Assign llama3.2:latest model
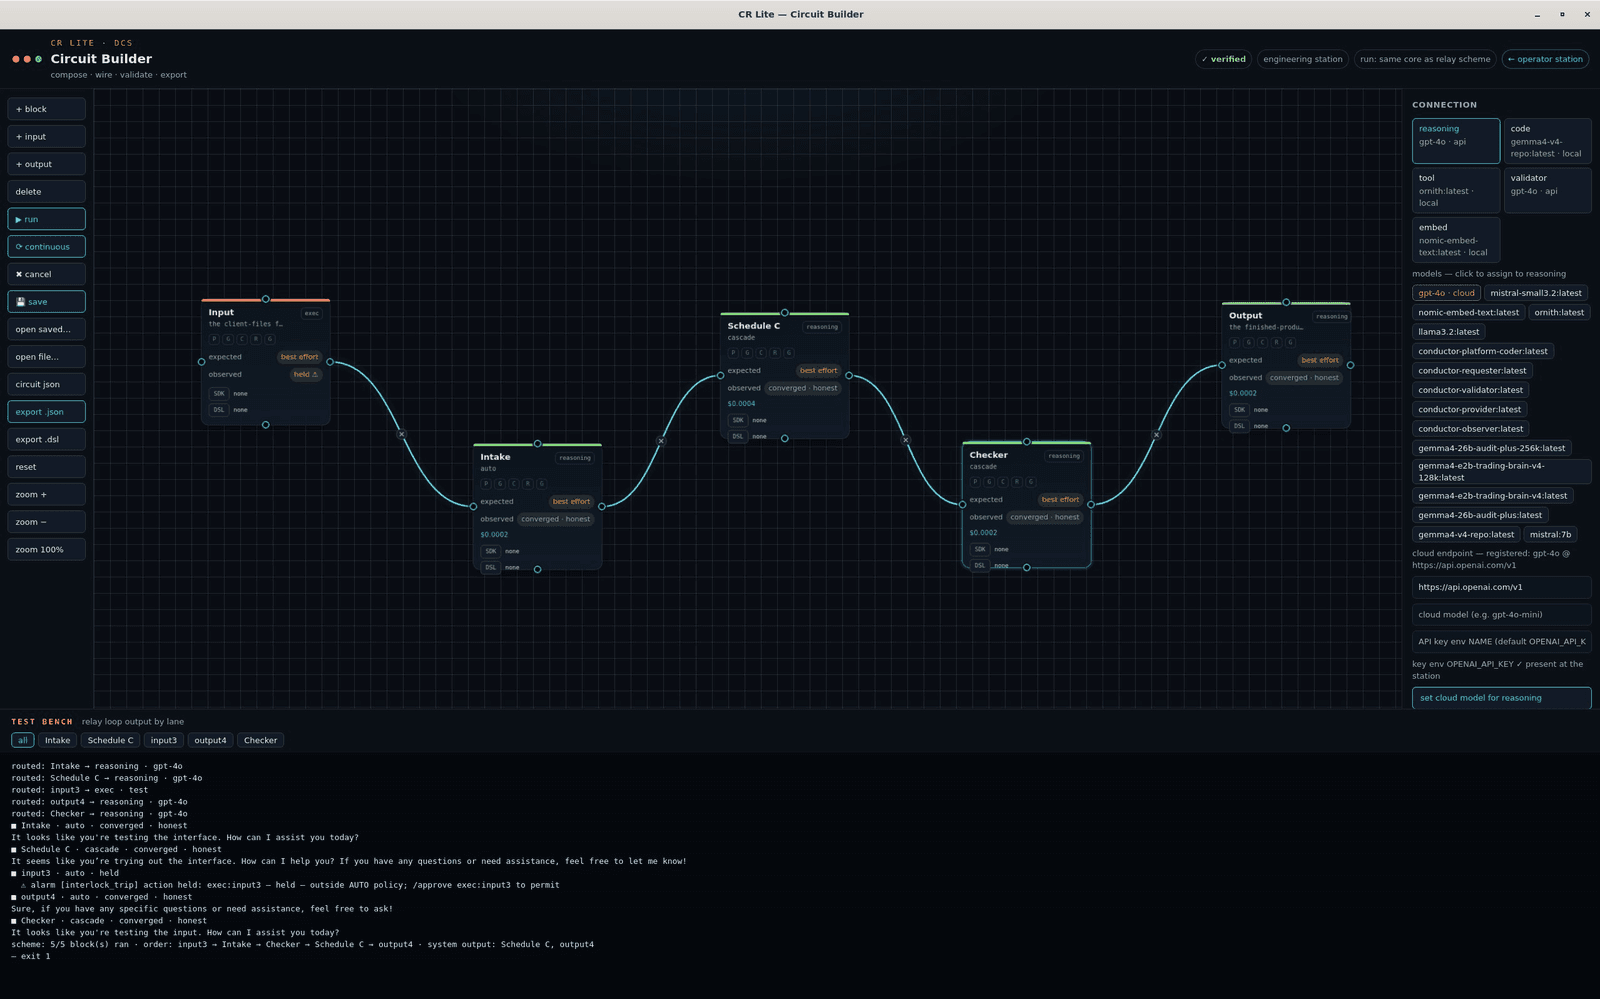Screen dimensions: 1600x999 [x=1448, y=332]
